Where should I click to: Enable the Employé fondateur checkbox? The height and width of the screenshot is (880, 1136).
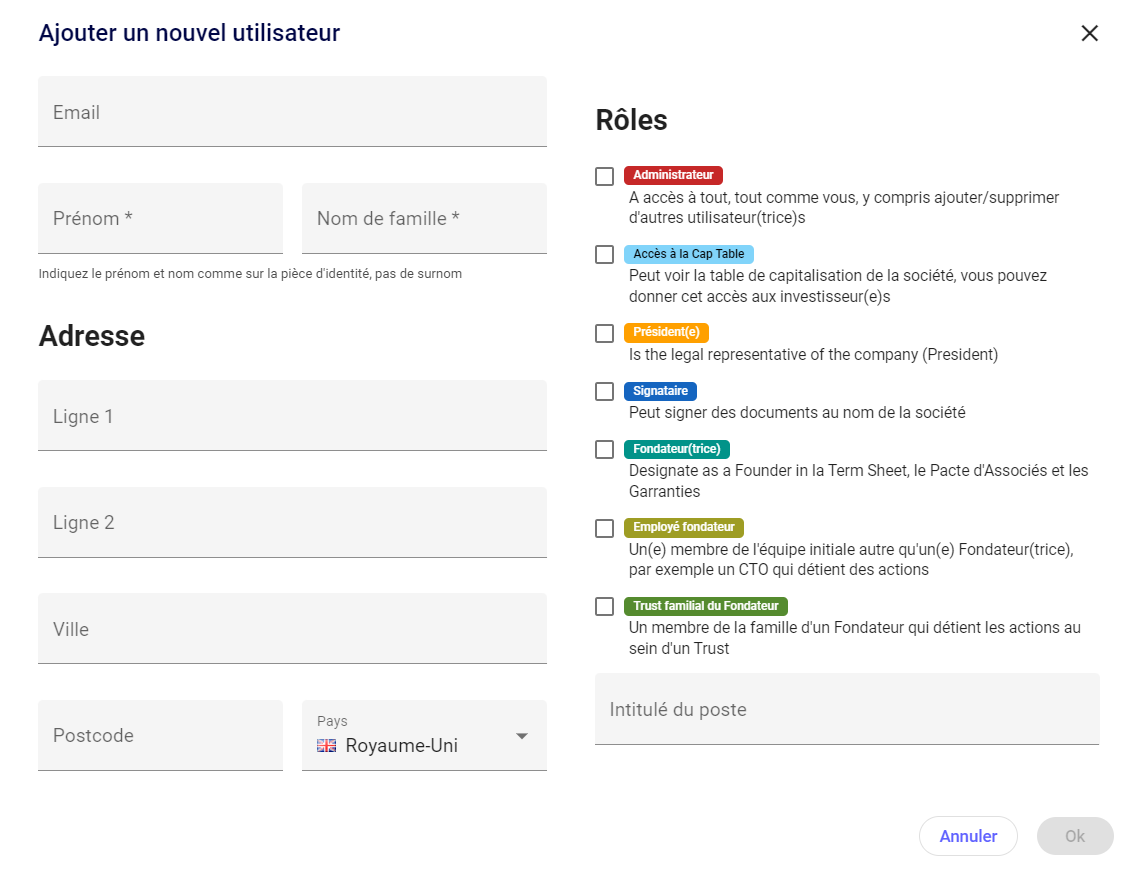point(604,528)
